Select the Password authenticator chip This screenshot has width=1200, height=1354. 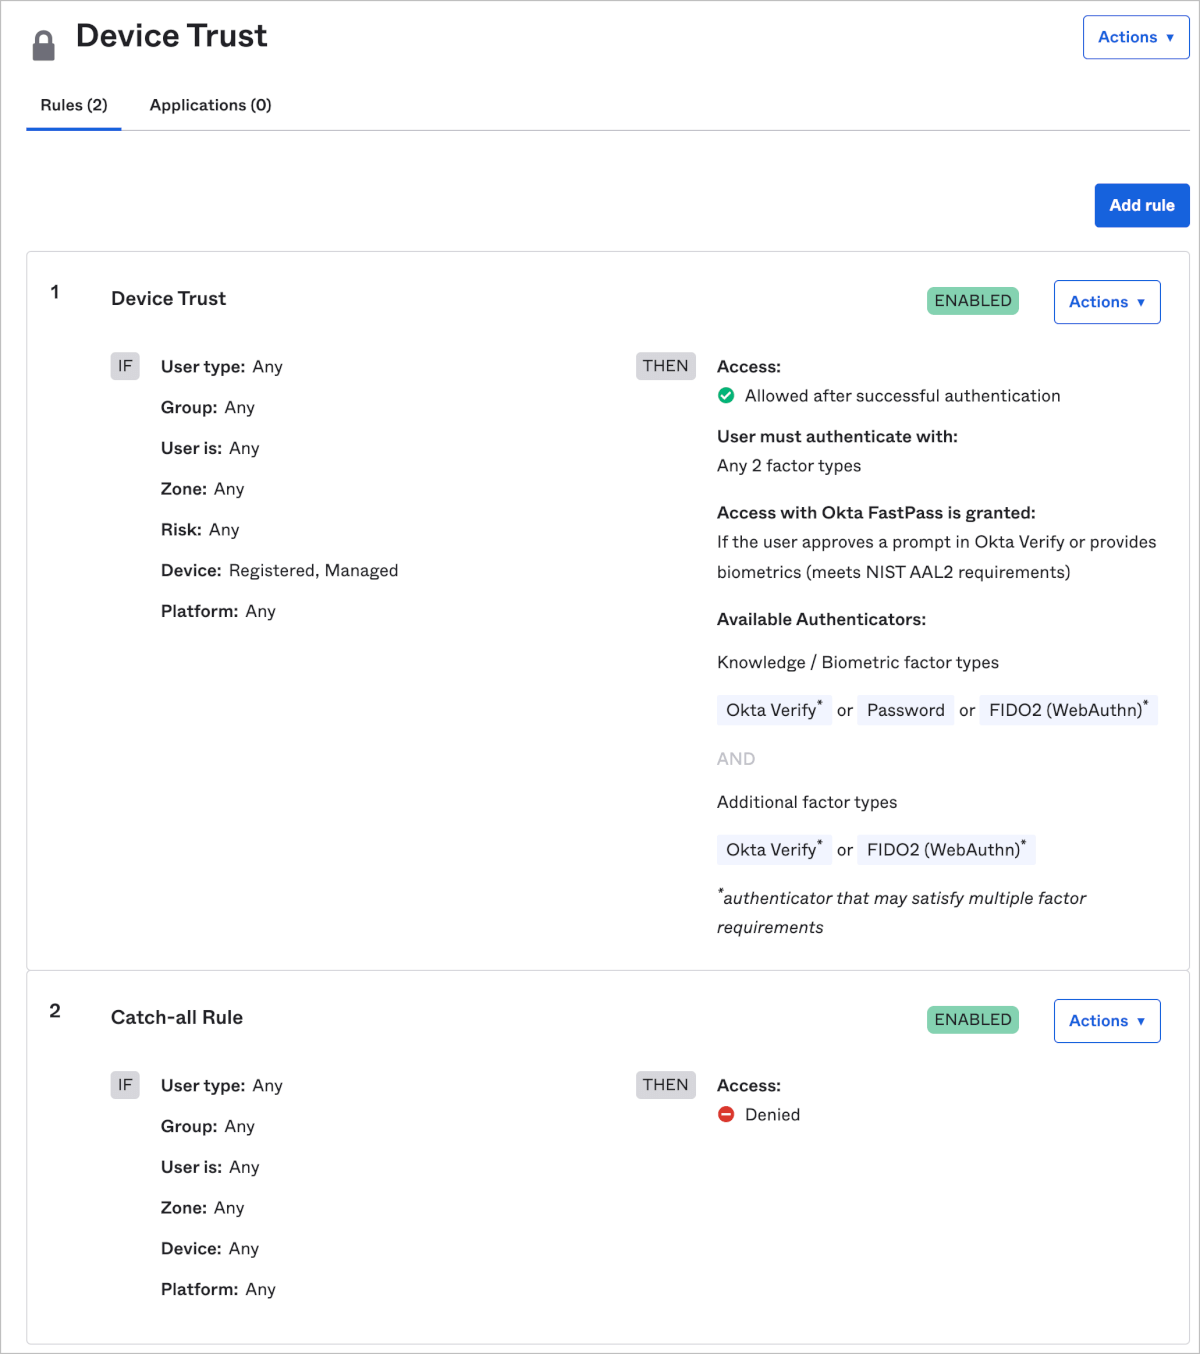905,710
